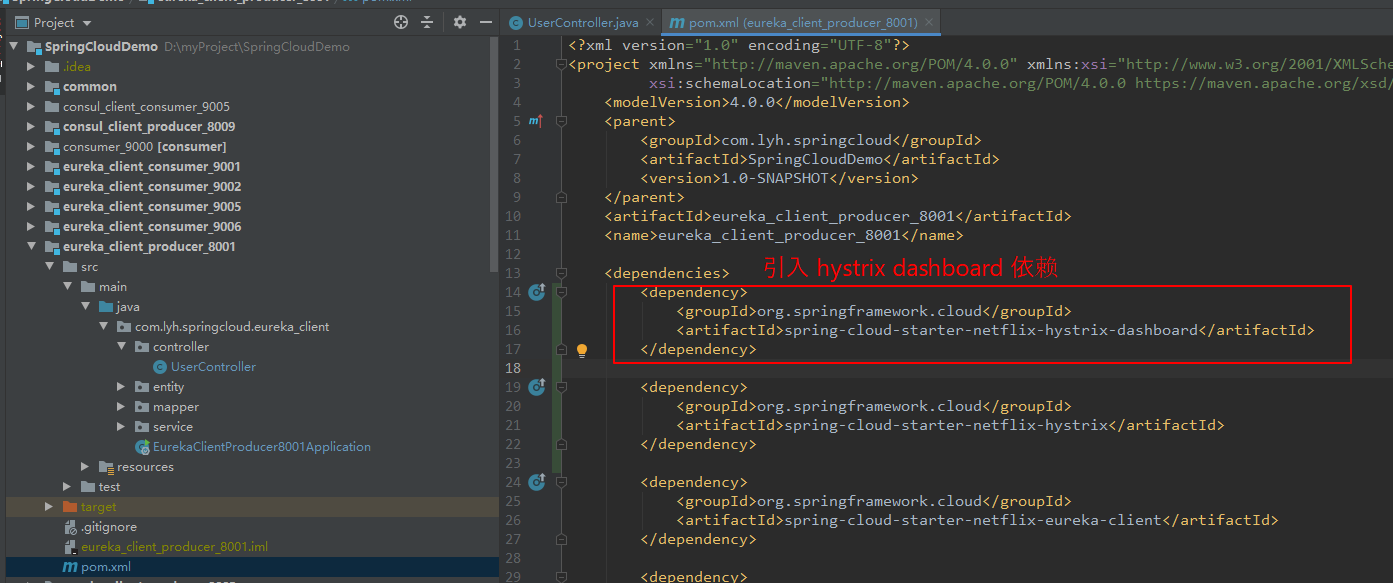Screen dimensions: 1393x583
Task: Open Project panel settings gear
Action: point(460,22)
